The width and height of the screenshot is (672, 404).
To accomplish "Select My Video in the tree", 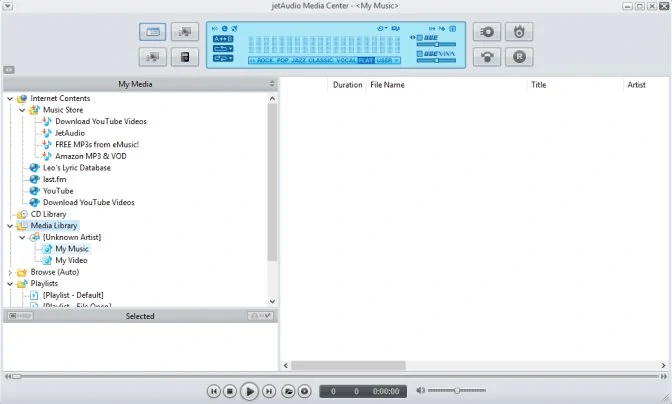I will 71,260.
